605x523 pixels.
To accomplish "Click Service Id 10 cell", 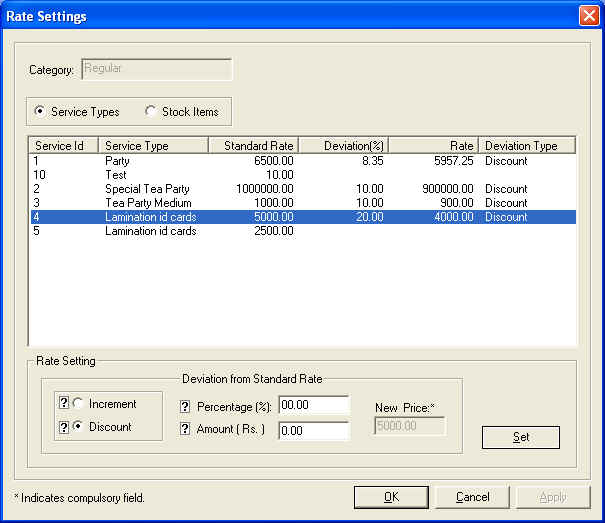I will tap(39, 175).
